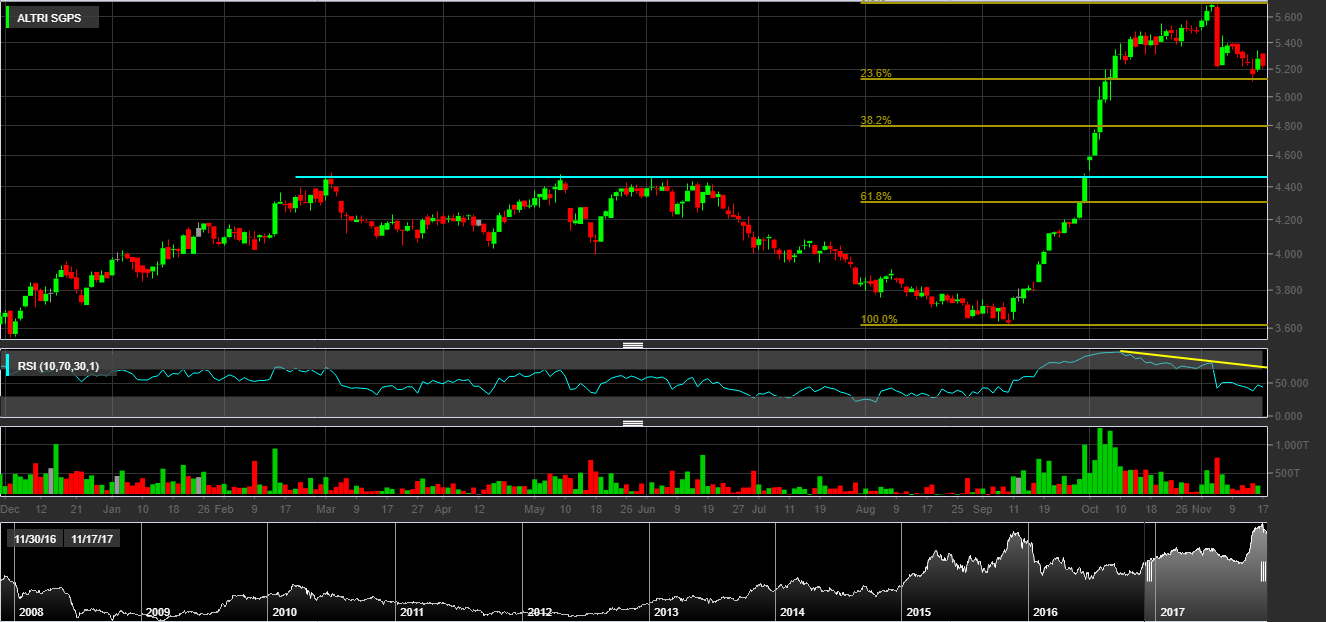
Task: Click the 11/17/17 end date field
Action: (91, 538)
